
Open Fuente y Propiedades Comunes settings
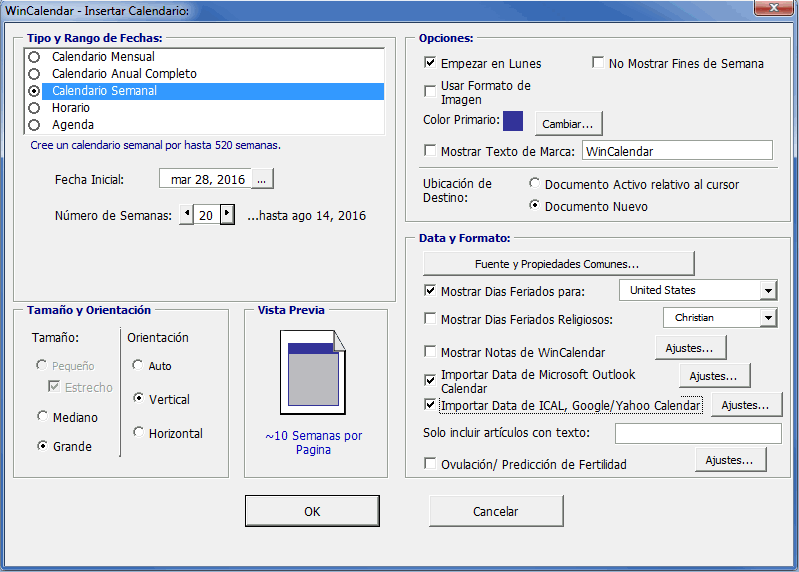coord(558,264)
